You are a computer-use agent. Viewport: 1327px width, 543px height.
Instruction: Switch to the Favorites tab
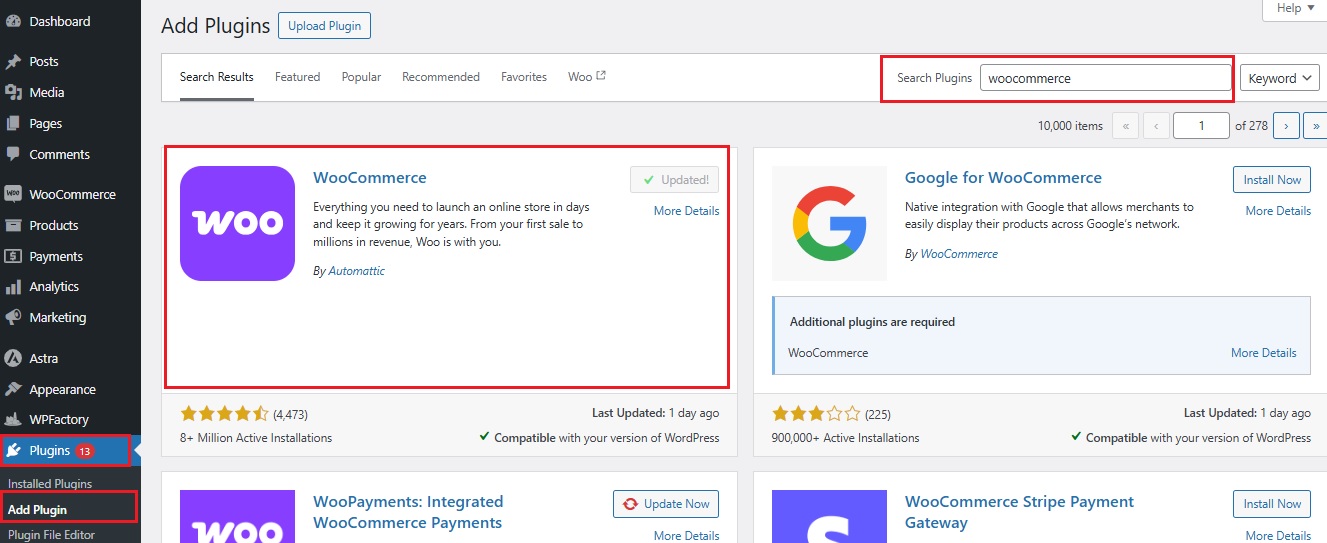[x=524, y=77]
